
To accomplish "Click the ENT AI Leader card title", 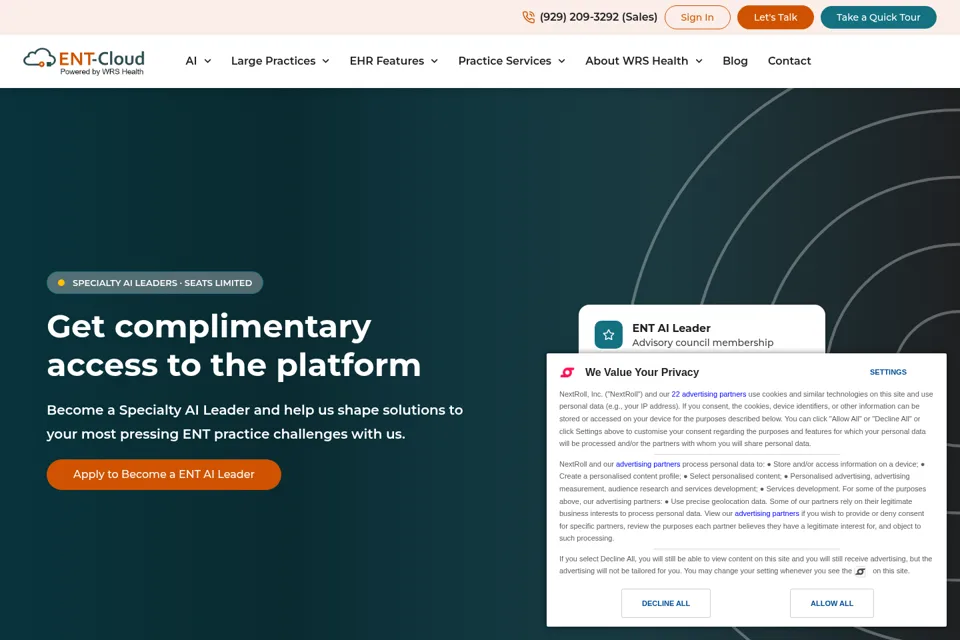I will pos(671,328).
